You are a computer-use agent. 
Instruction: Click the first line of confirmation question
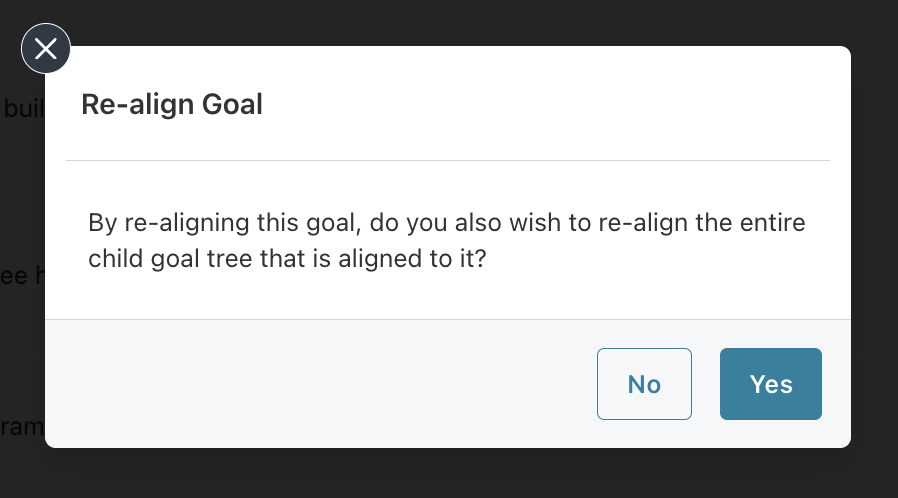tap(446, 222)
